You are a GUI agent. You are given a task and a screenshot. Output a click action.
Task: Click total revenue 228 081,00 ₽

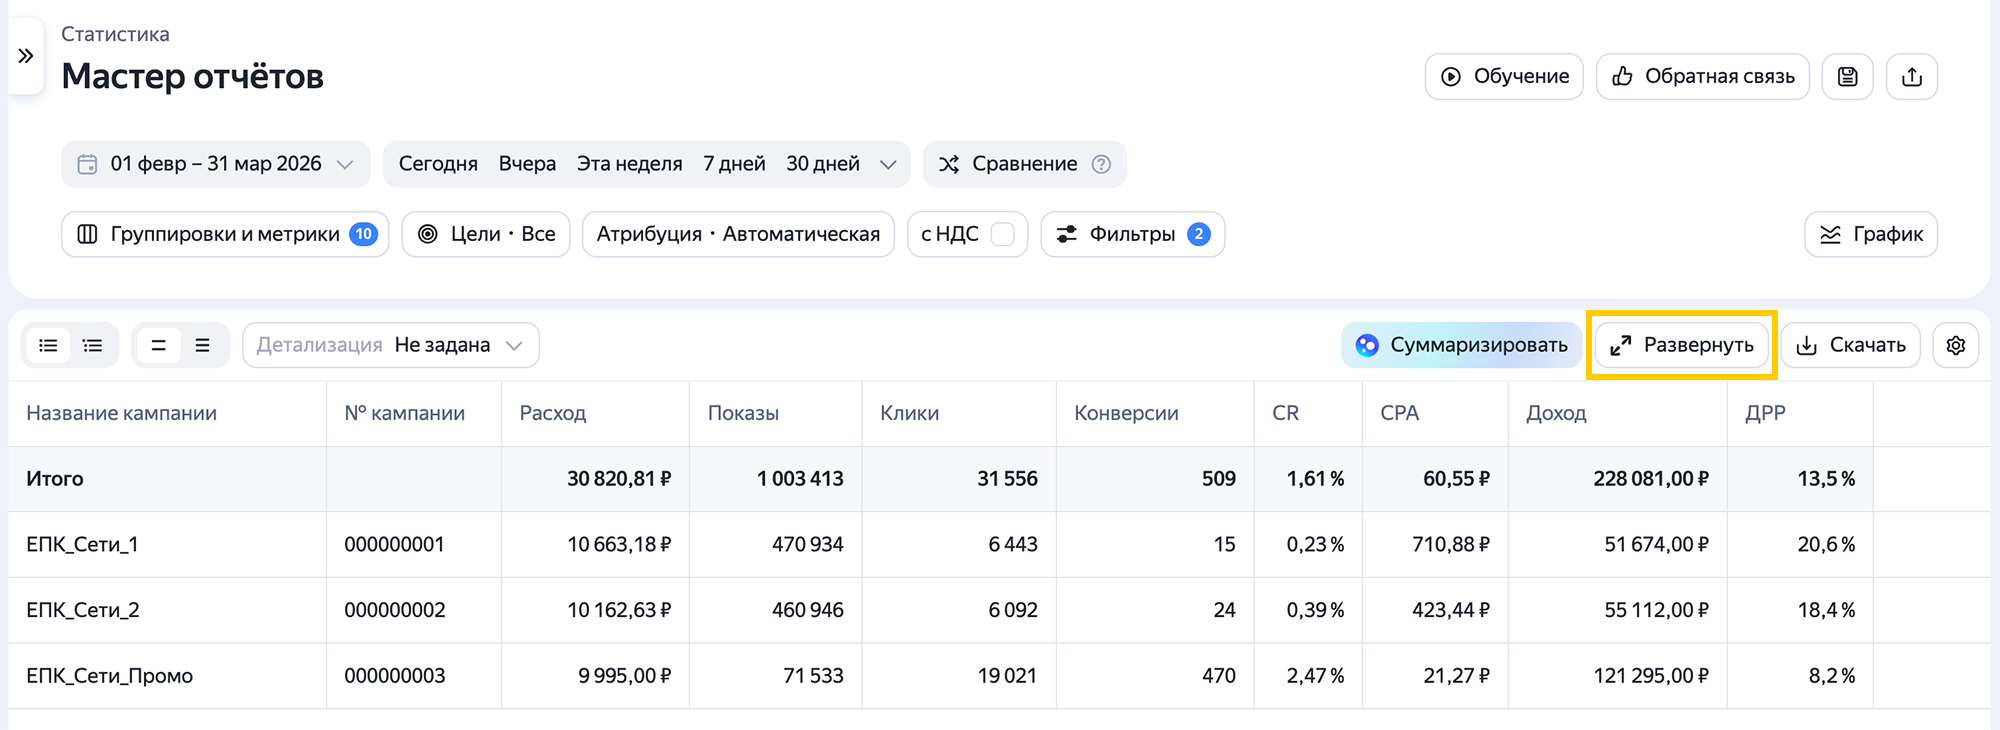point(1651,479)
